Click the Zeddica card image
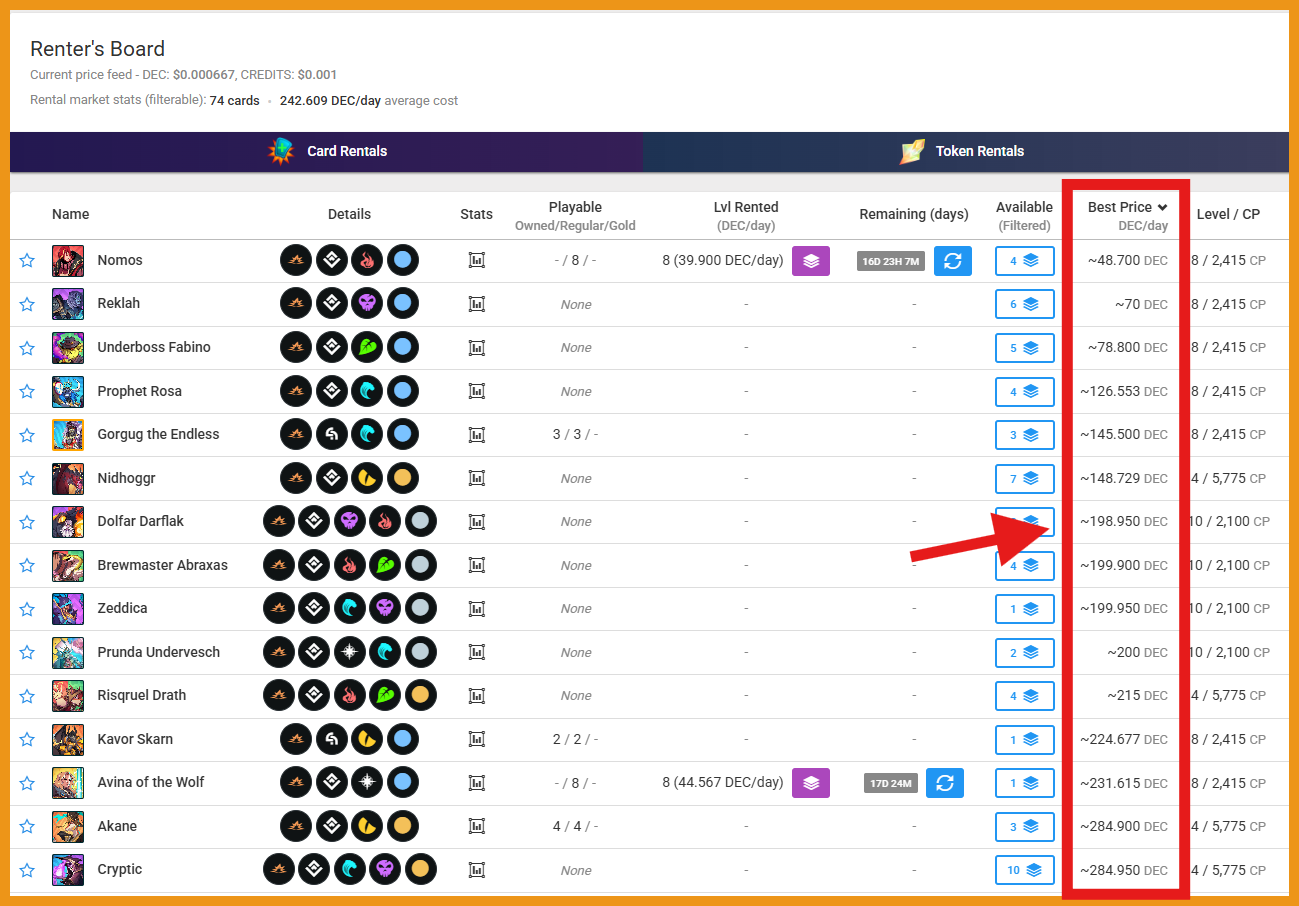The width and height of the screenshot is (1299, 906). [x=68, y=609]
